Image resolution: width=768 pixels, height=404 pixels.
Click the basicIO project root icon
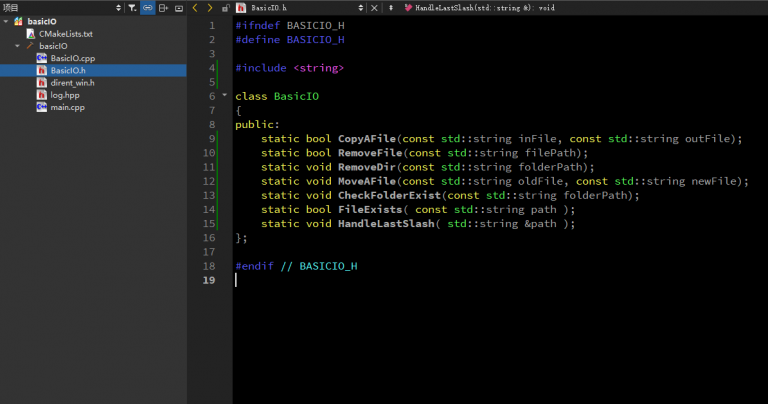19,21
